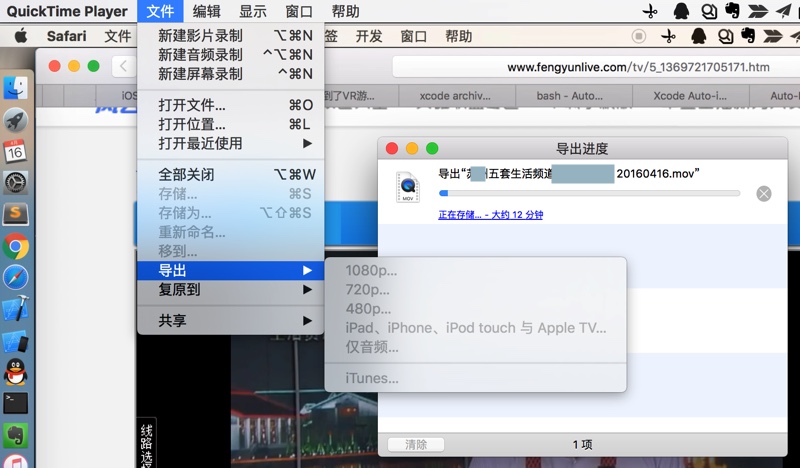The image size is (800, 468).
Task: Open the 帮助 menu in Safari menu bar
Action: coord(459,36)
